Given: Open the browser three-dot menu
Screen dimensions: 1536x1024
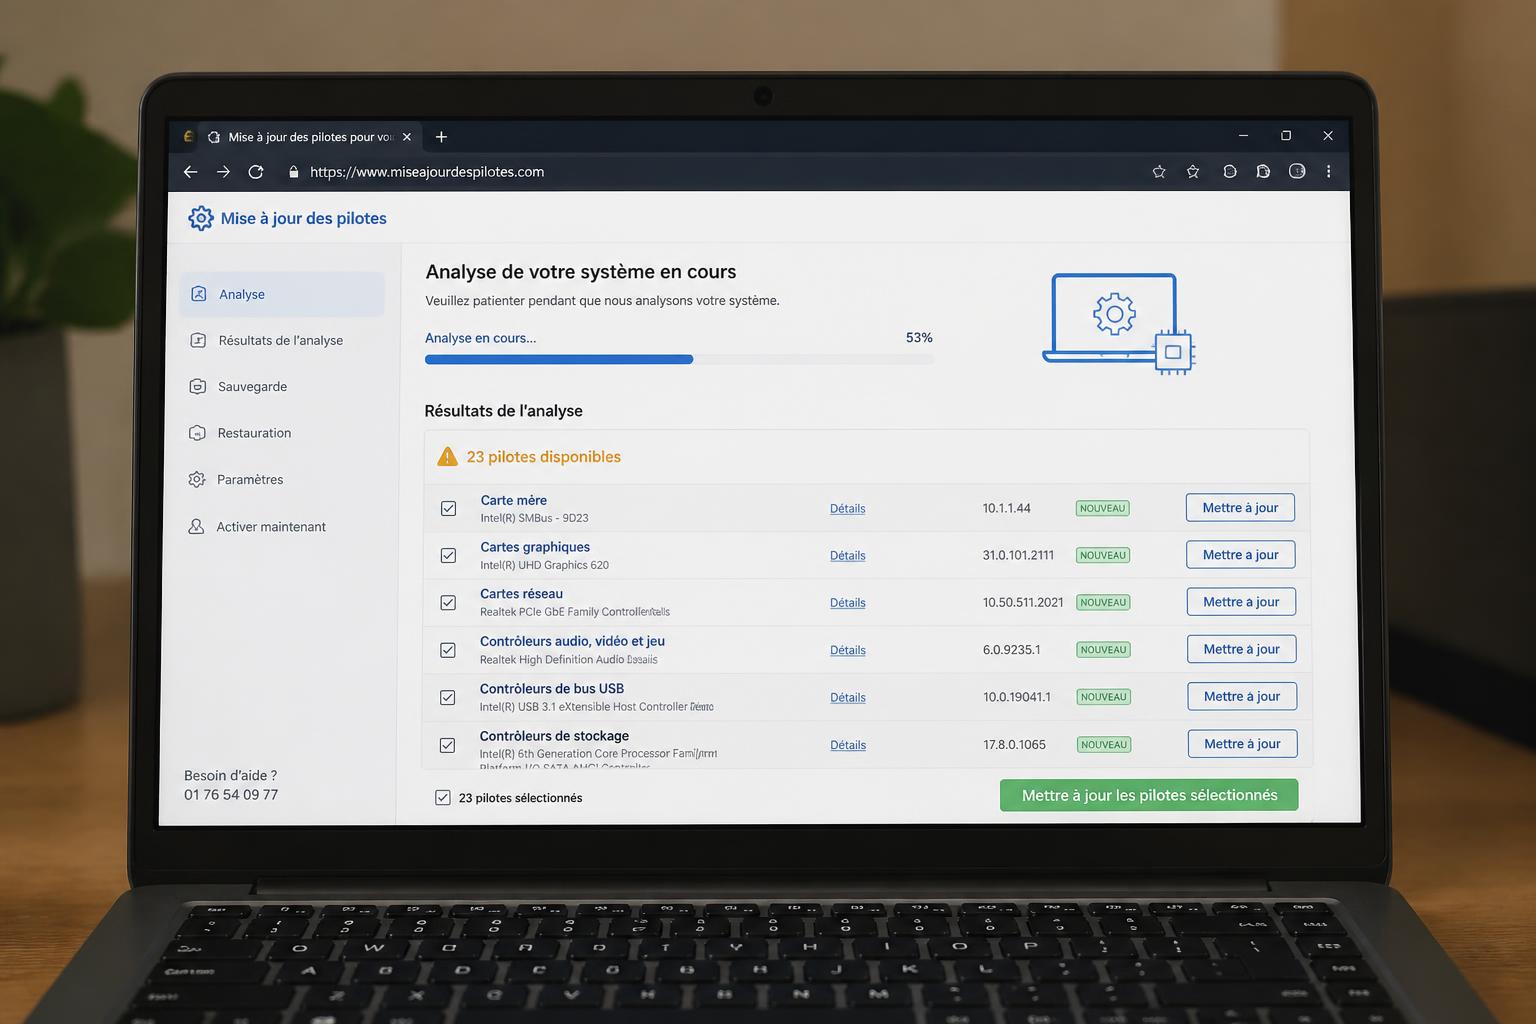Looking at the screenshot, I should (x=1328, y=172).
